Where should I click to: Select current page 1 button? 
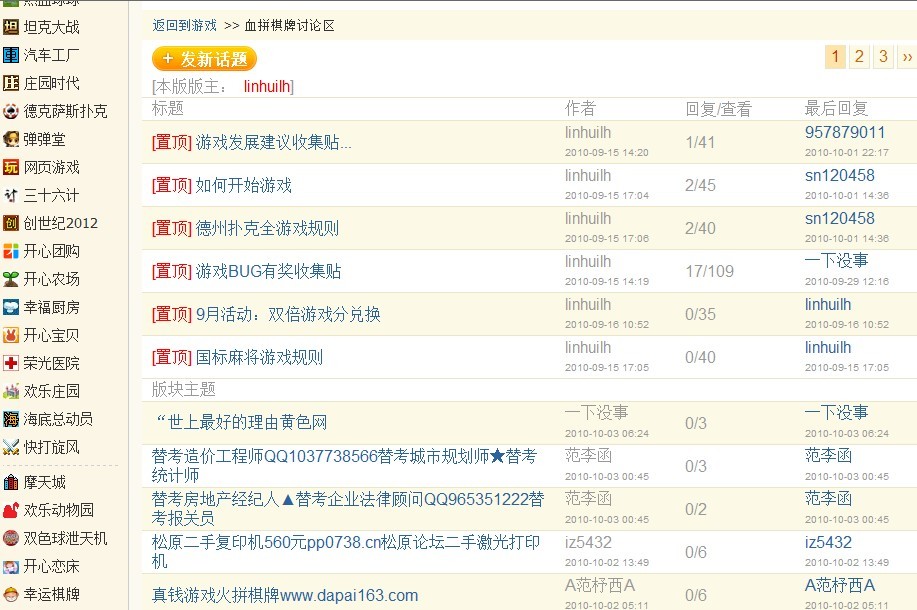(x=835, y=57)
